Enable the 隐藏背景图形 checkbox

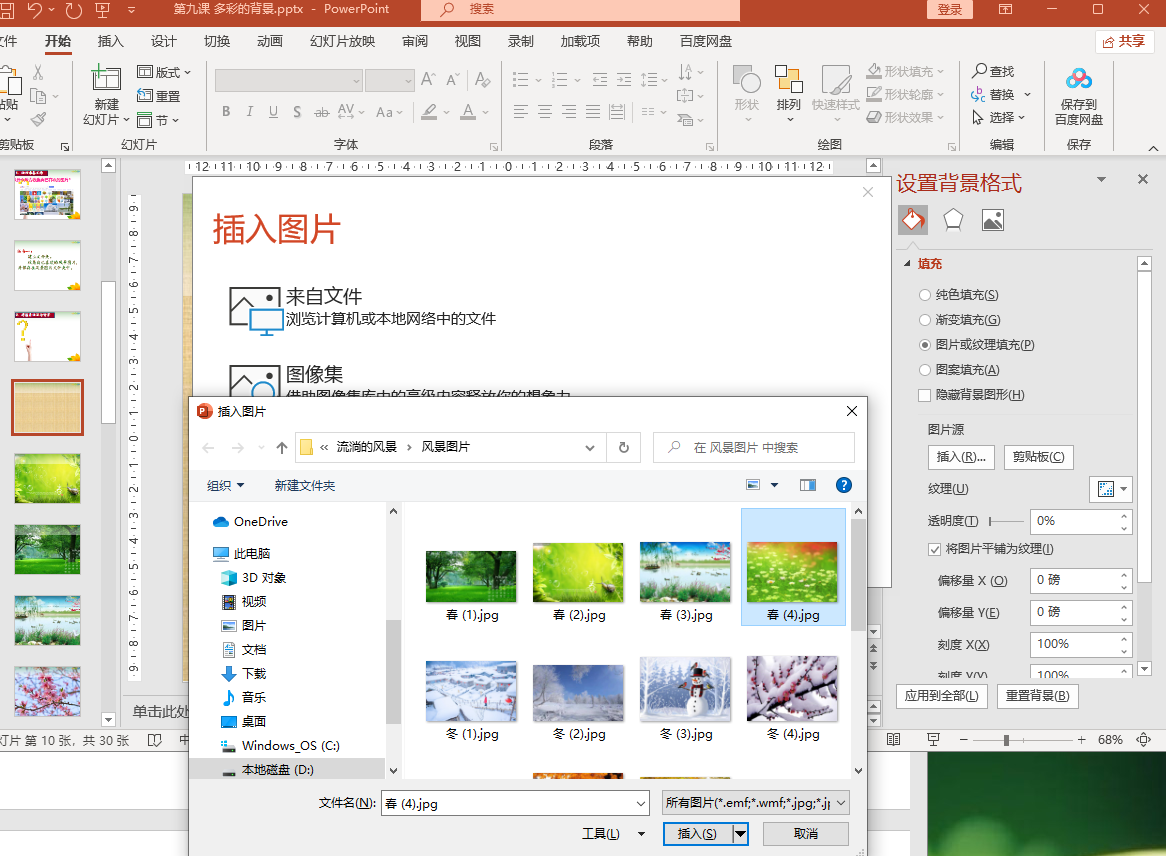(x=923, y=395)
